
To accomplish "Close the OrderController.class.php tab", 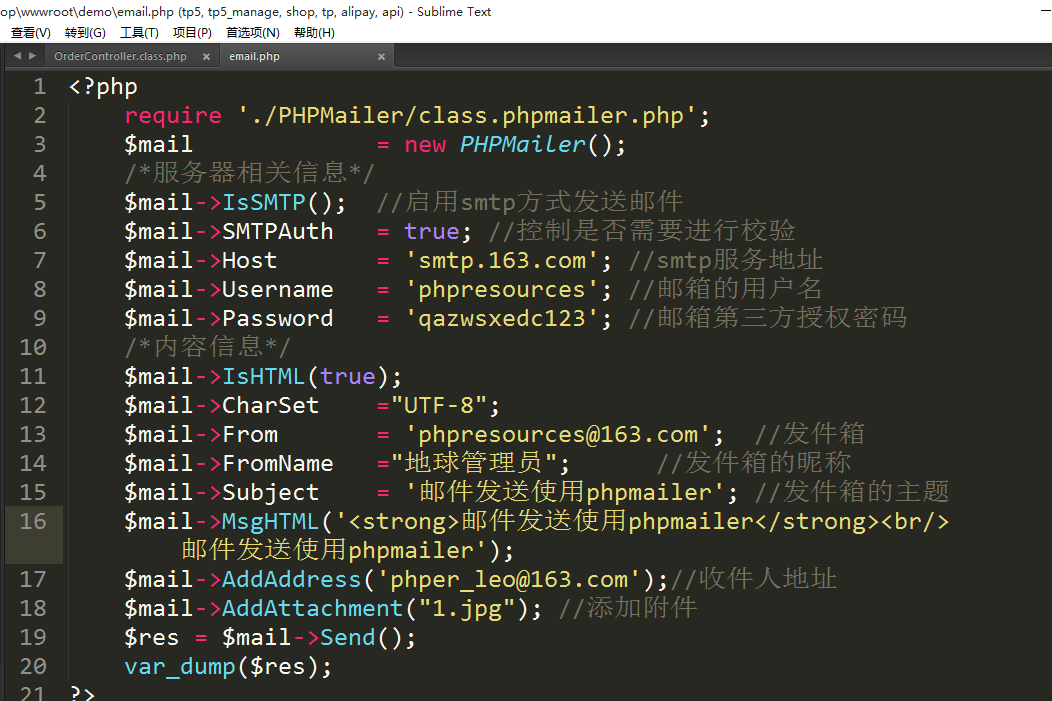I will [207, 57].
